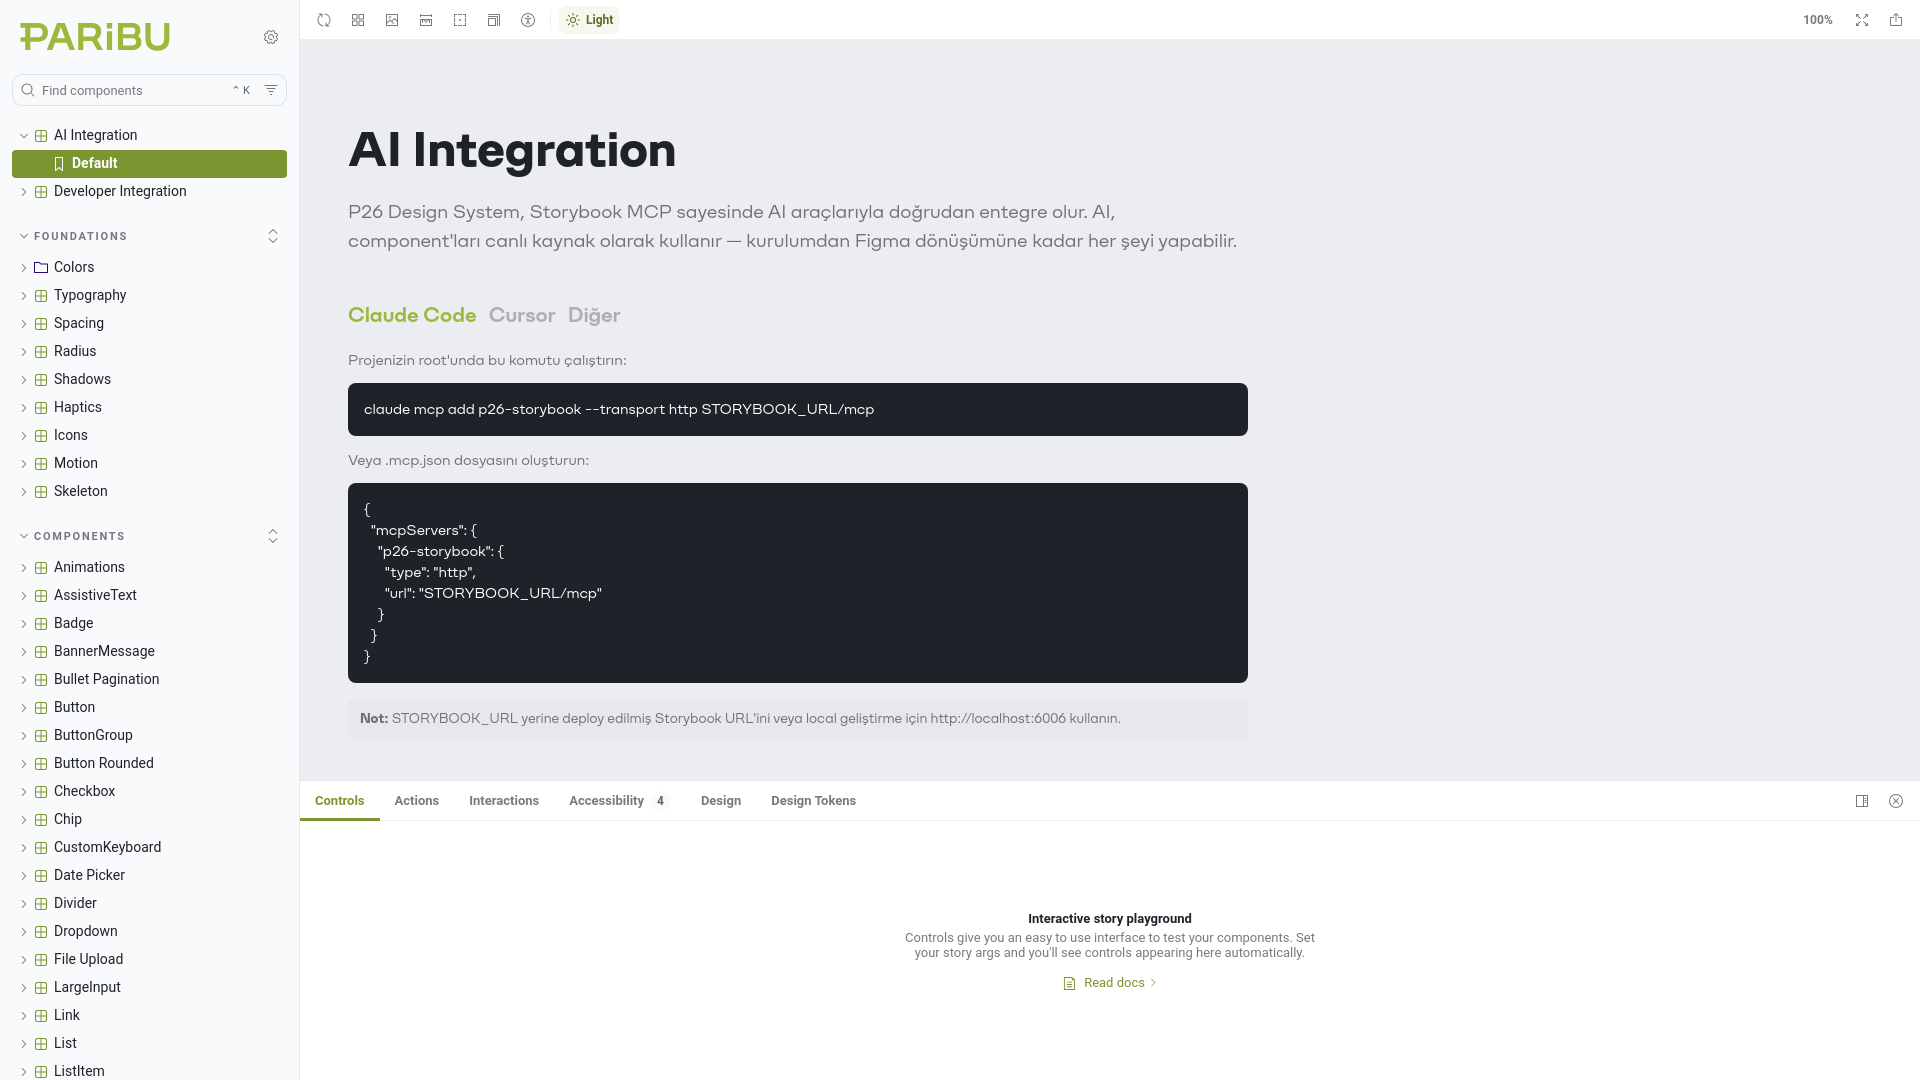Click expand-all arrows beside FOUNDATIONS
Viewport: 1920px width, 1080px height.
point(273,236)
